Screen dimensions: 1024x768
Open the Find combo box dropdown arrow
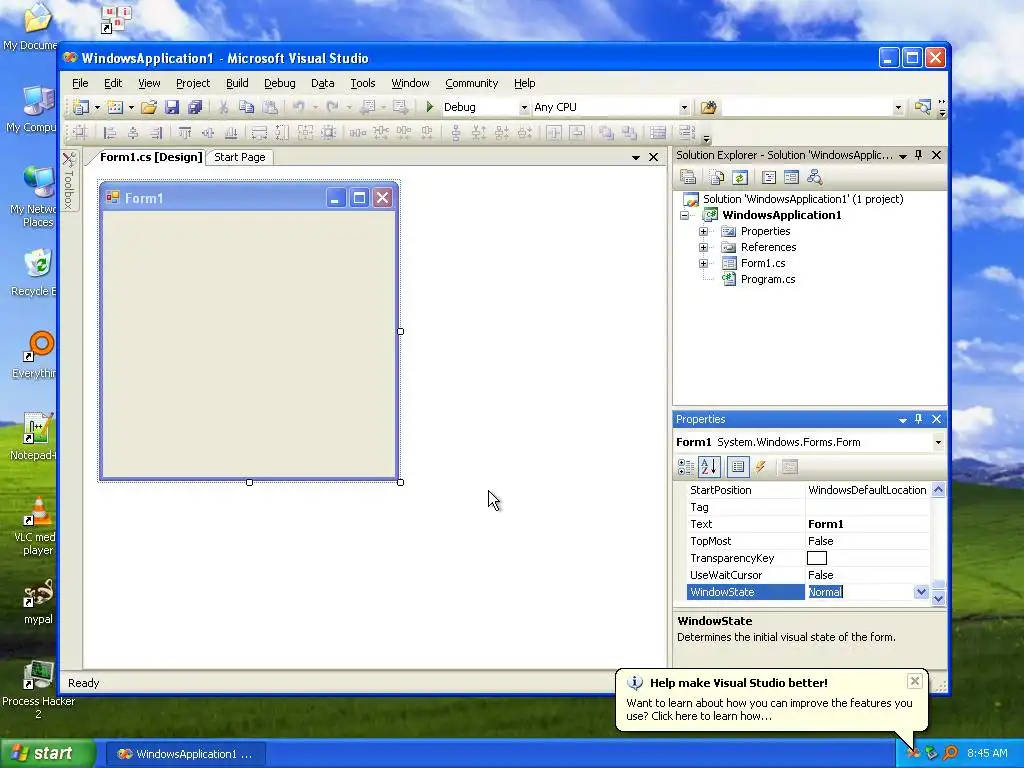[x=898, y=108]
